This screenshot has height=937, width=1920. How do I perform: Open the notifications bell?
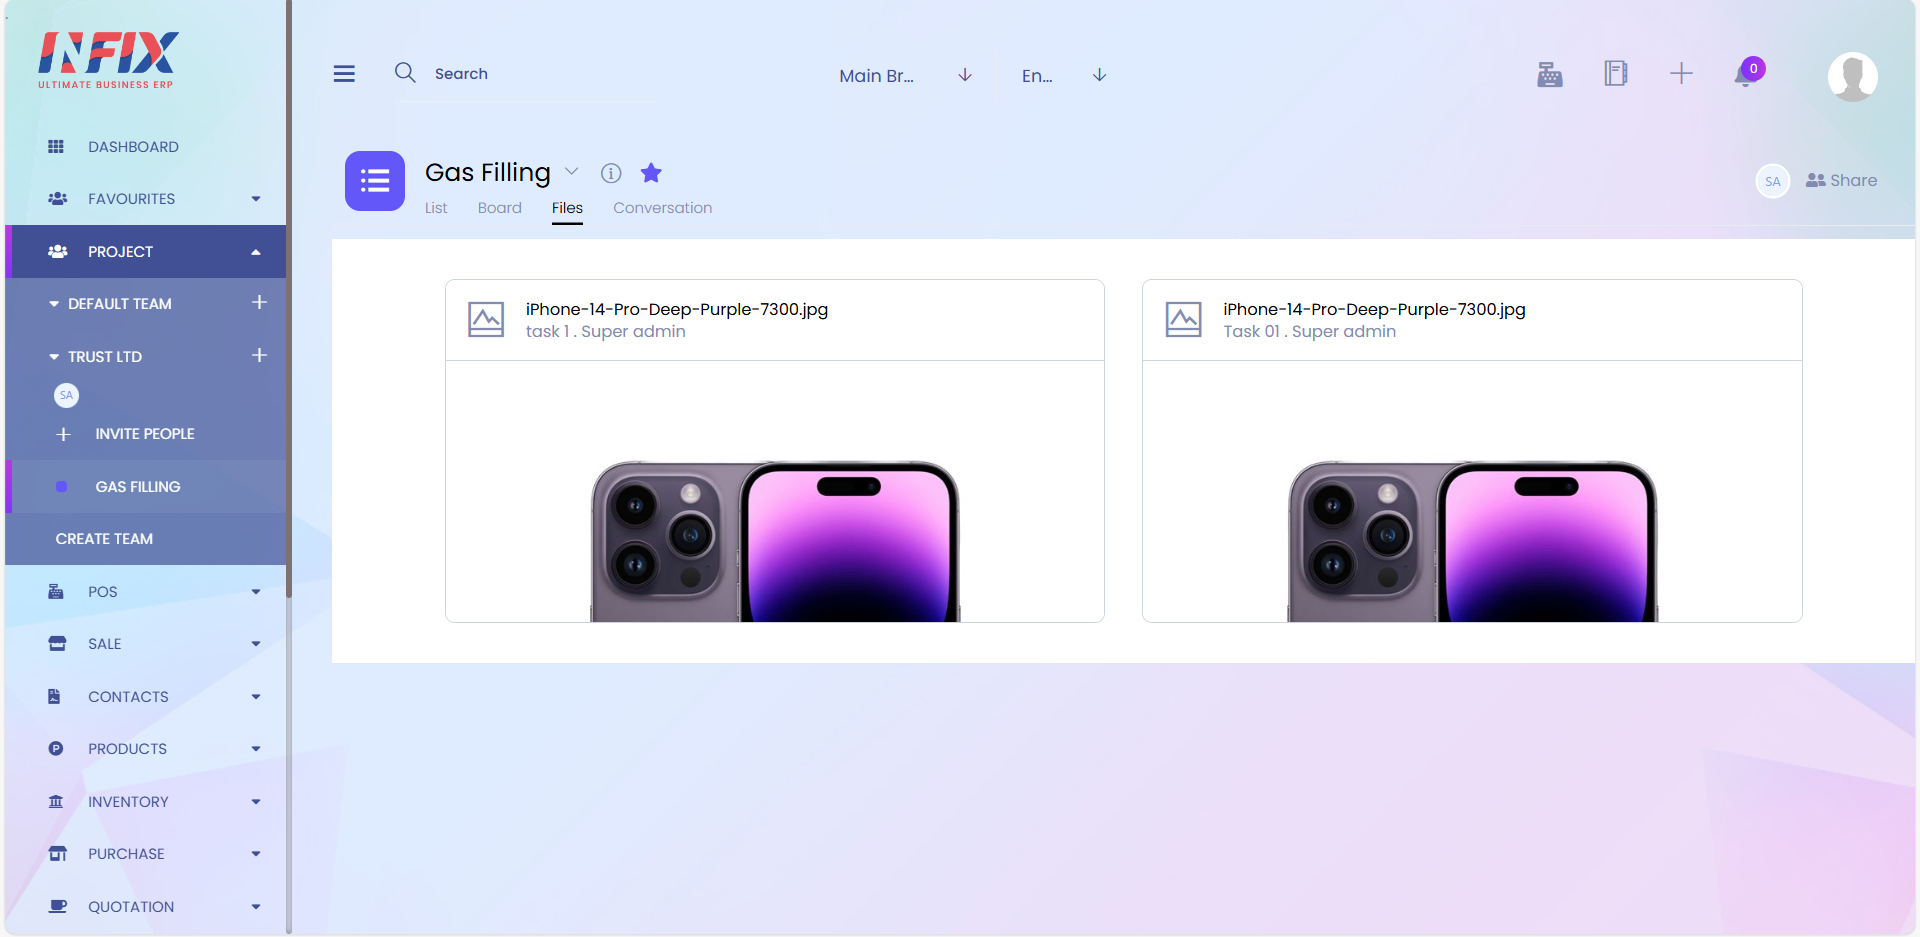1748,72
